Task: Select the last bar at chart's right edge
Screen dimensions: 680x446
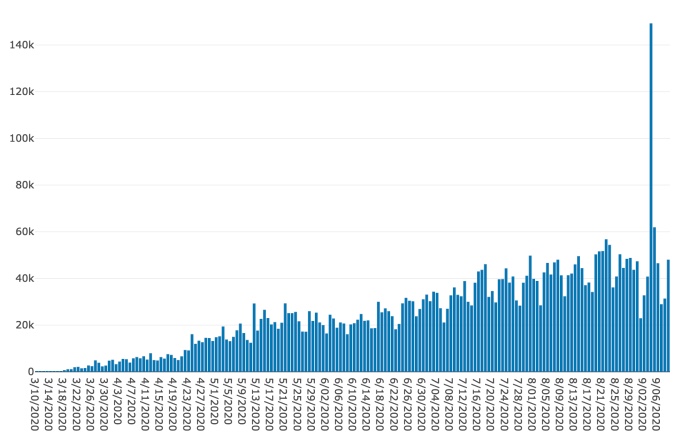Action: click(668, 316)
